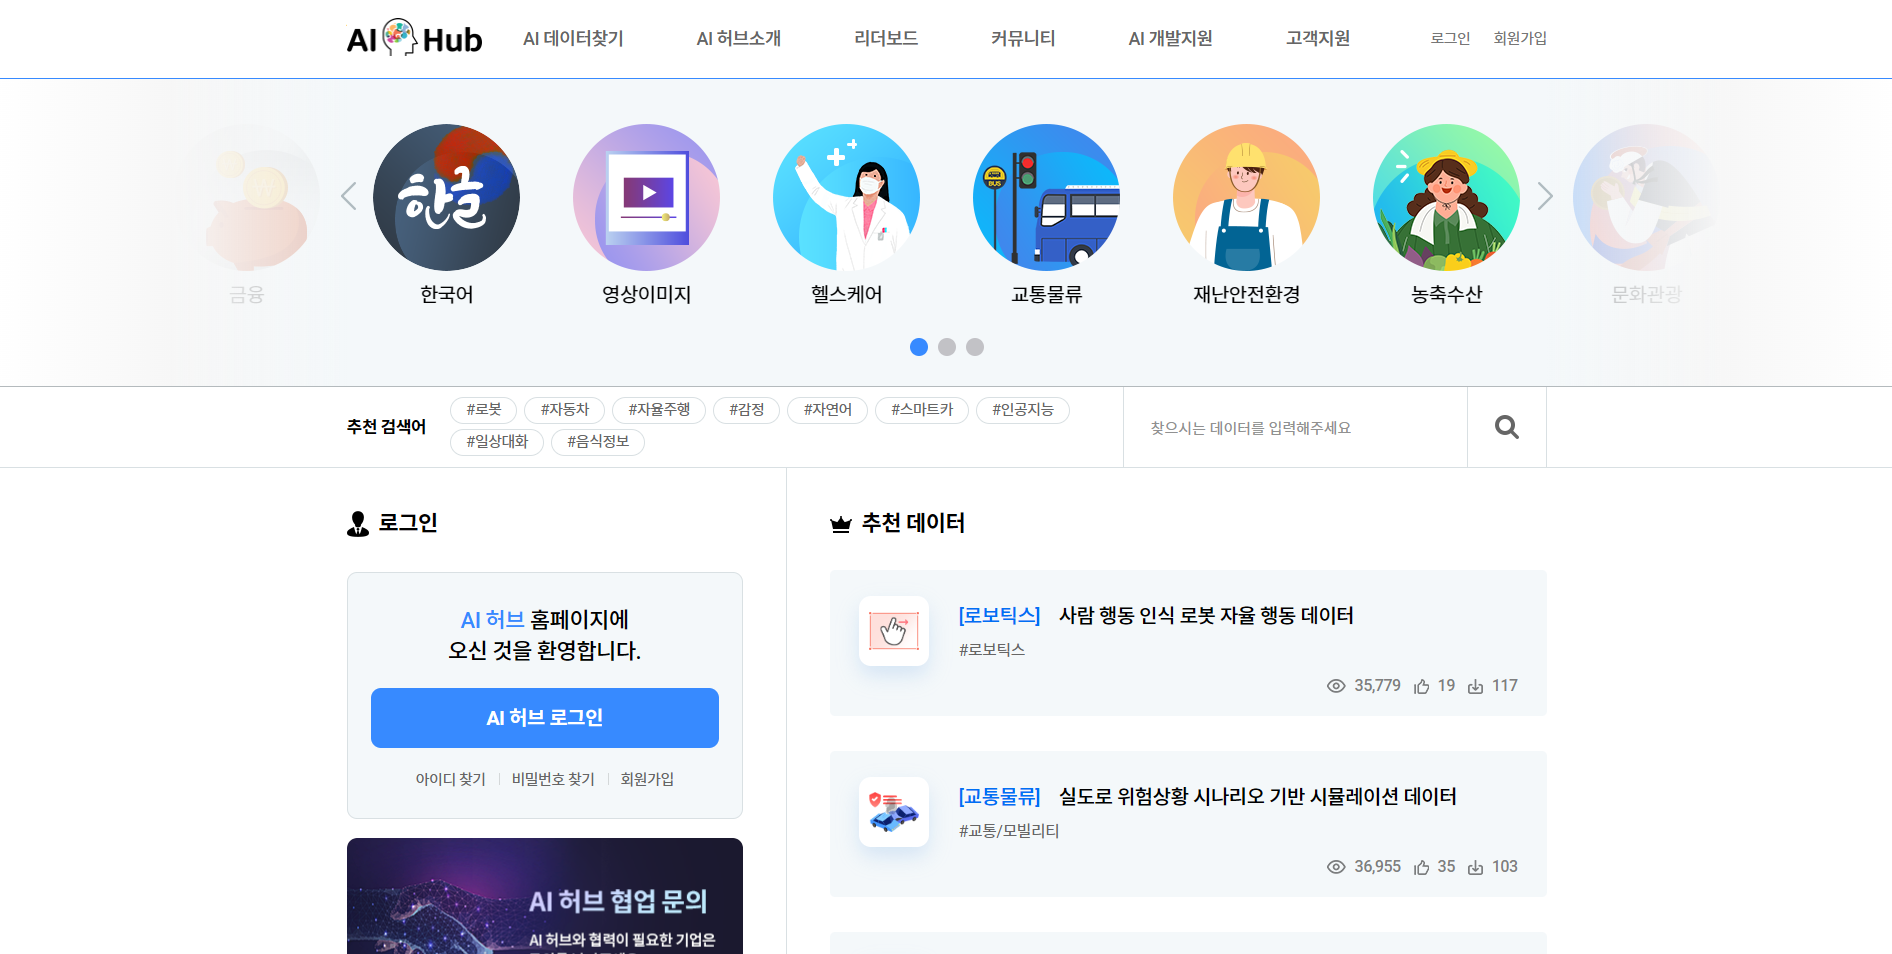Click the download icon on the 로보틱스 dataset
Screen dimensions: 1892x954
(x=1476, y=686)
